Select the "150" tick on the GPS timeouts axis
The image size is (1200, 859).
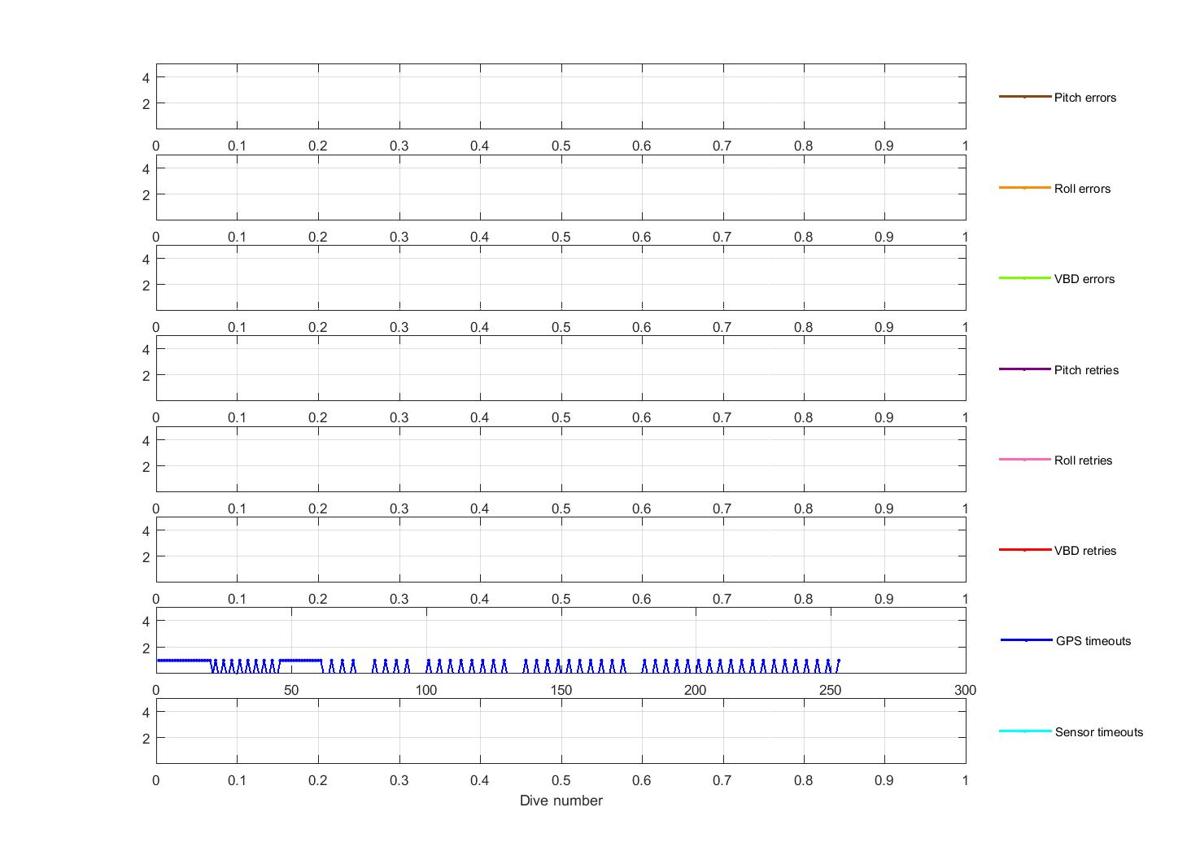[561, 690]
